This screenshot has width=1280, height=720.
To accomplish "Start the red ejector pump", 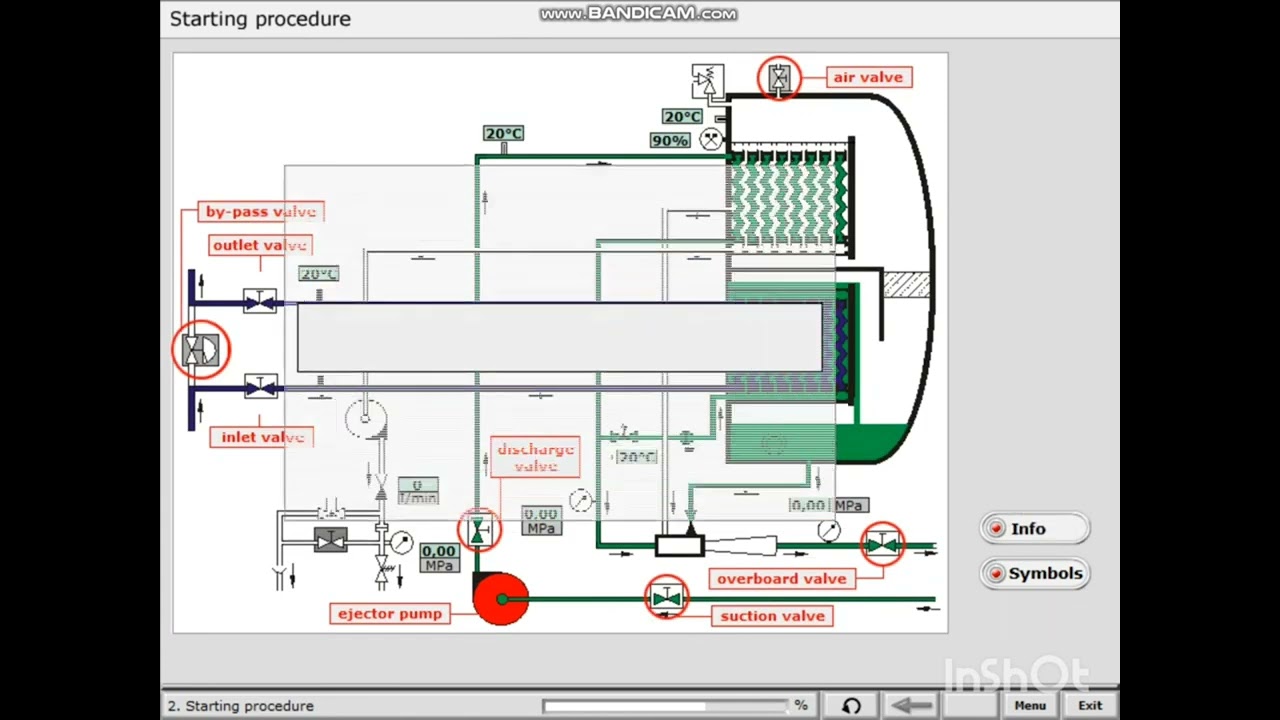I will 500,598.
